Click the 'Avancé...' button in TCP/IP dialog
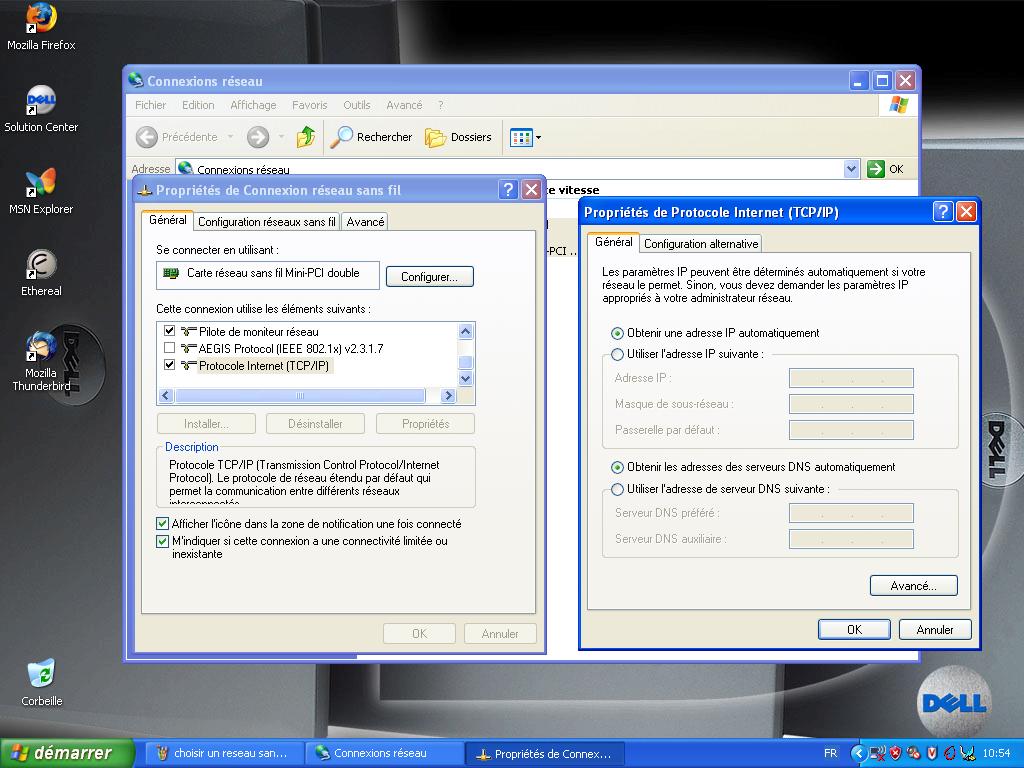The width and height of the screenshot is (1024, 768). [913, 586]
